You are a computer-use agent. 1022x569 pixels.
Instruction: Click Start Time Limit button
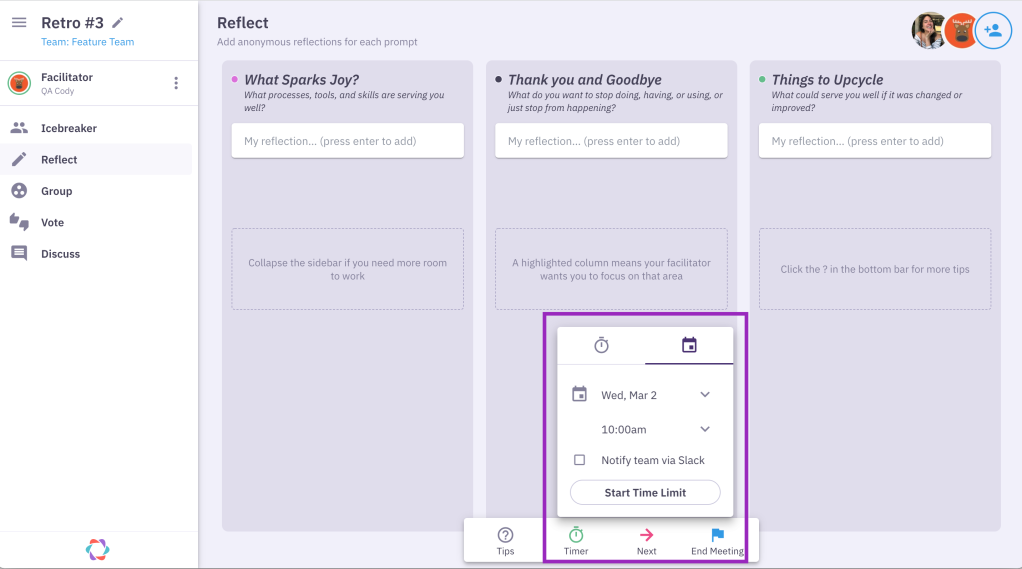point(645,493)
